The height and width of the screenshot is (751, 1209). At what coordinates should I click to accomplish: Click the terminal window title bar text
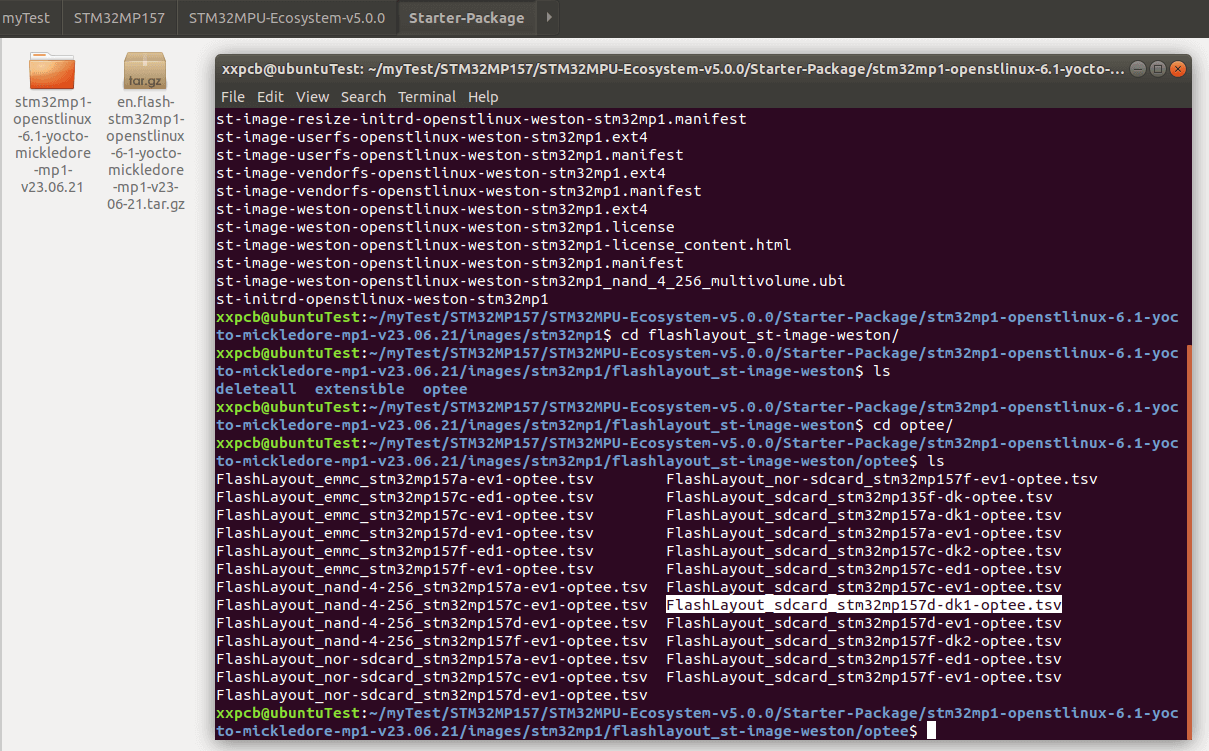tap(675, 69)
